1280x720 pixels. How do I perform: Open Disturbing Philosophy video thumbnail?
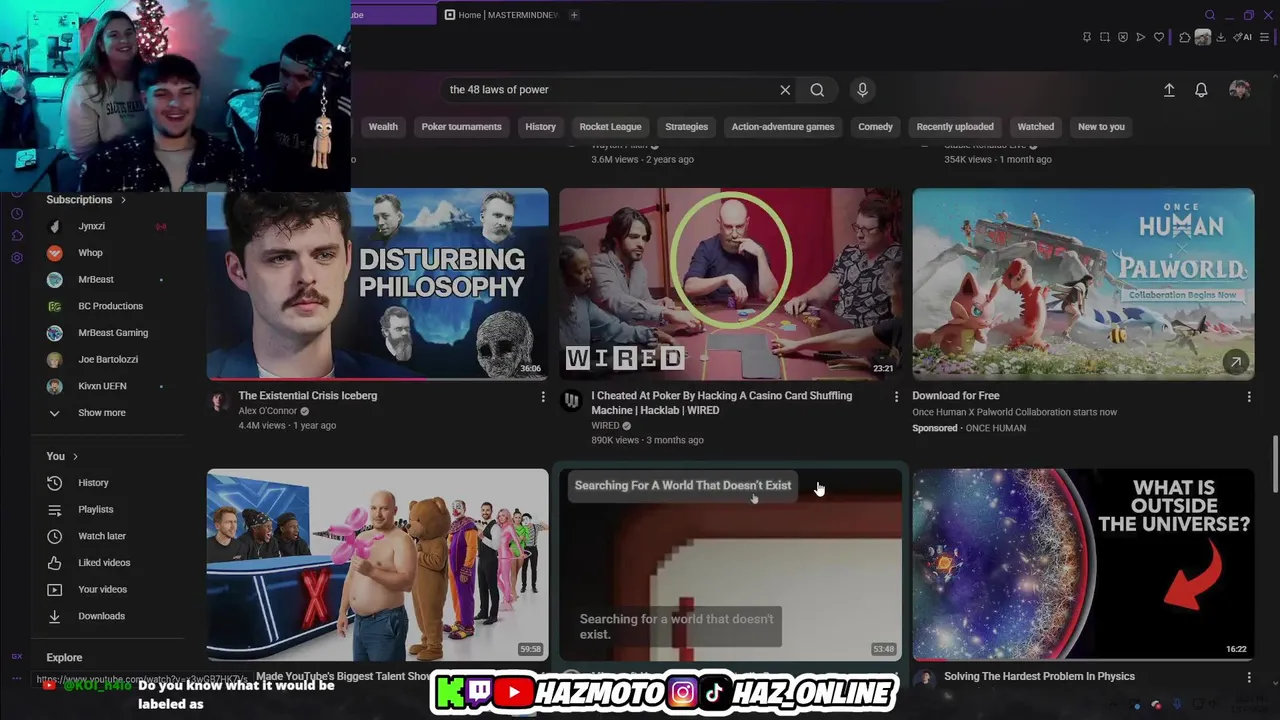377,284
